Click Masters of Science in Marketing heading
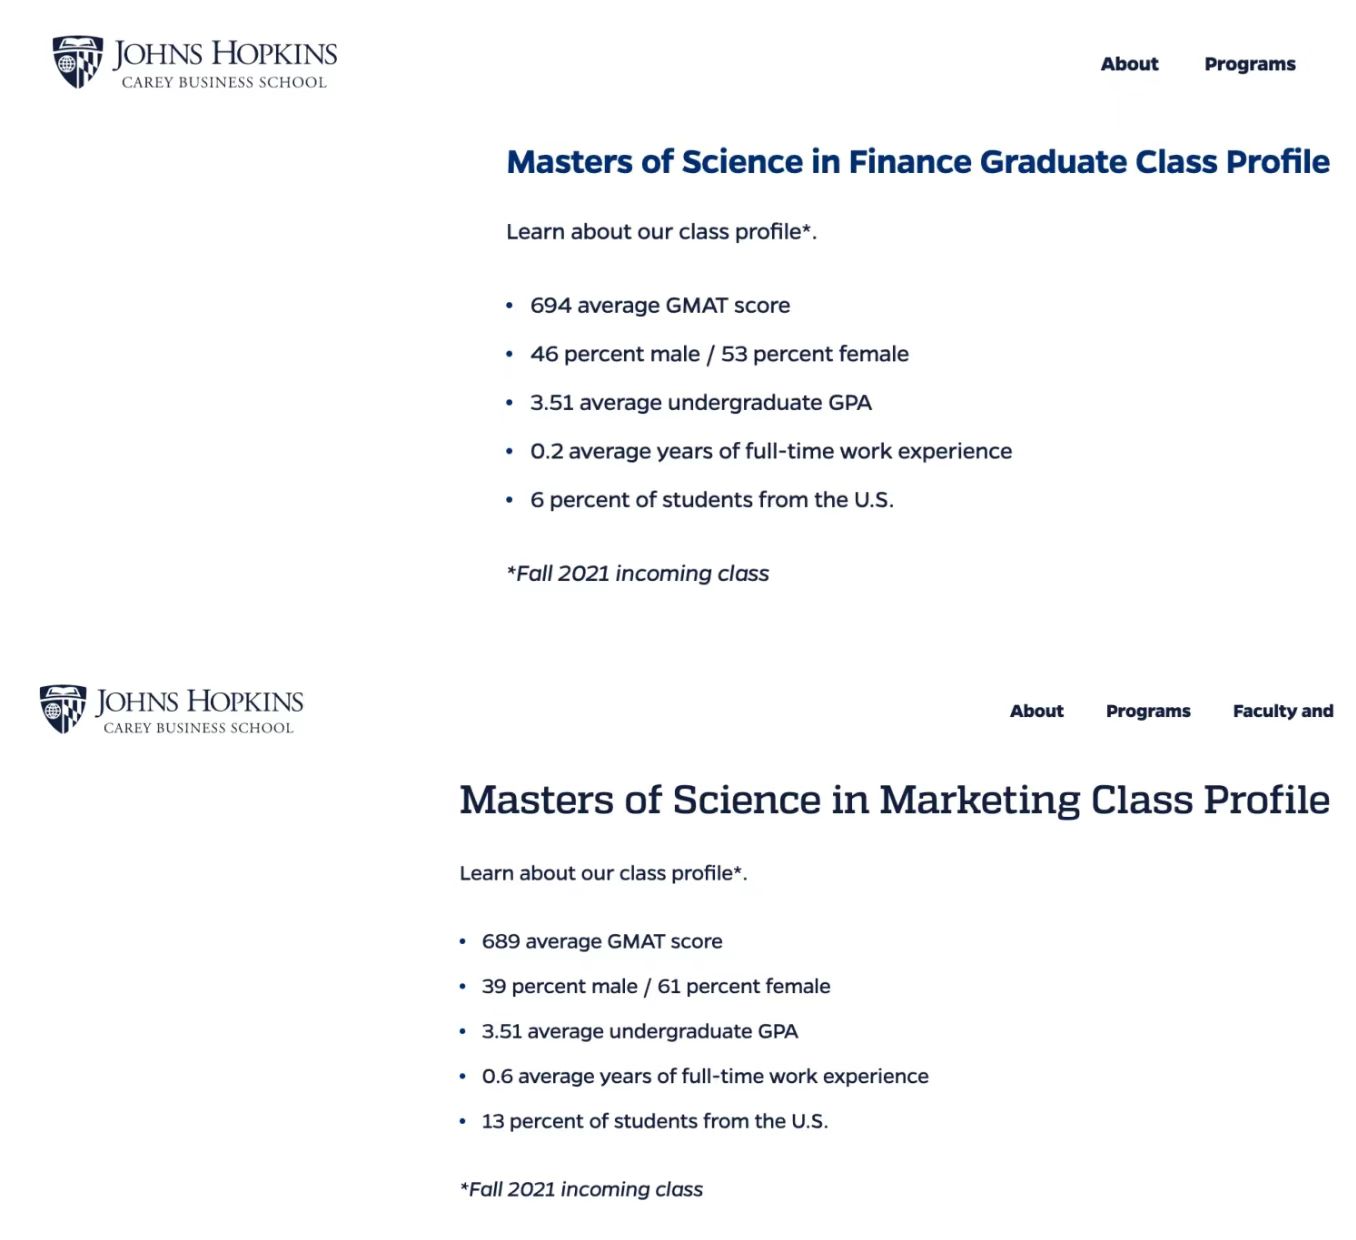 click(895, 800)
